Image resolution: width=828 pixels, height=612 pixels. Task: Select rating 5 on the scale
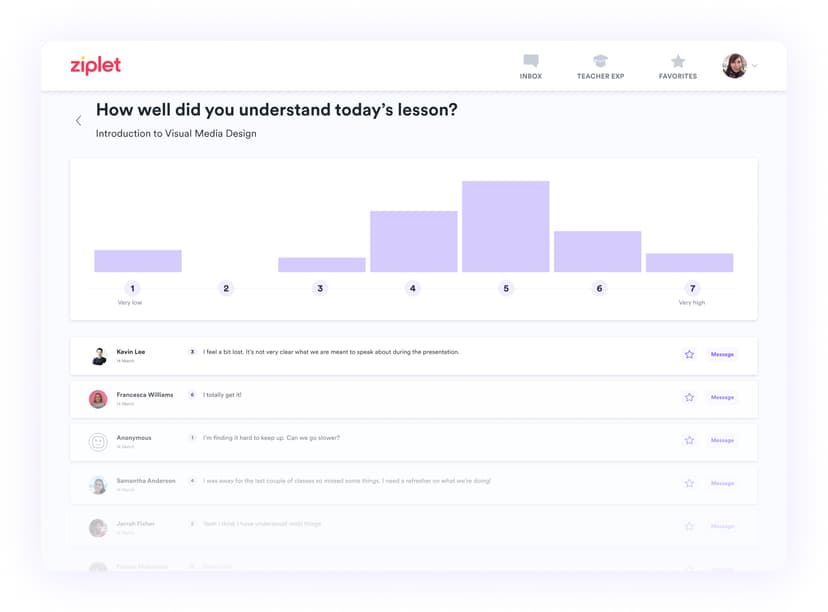tap(506, 289)
